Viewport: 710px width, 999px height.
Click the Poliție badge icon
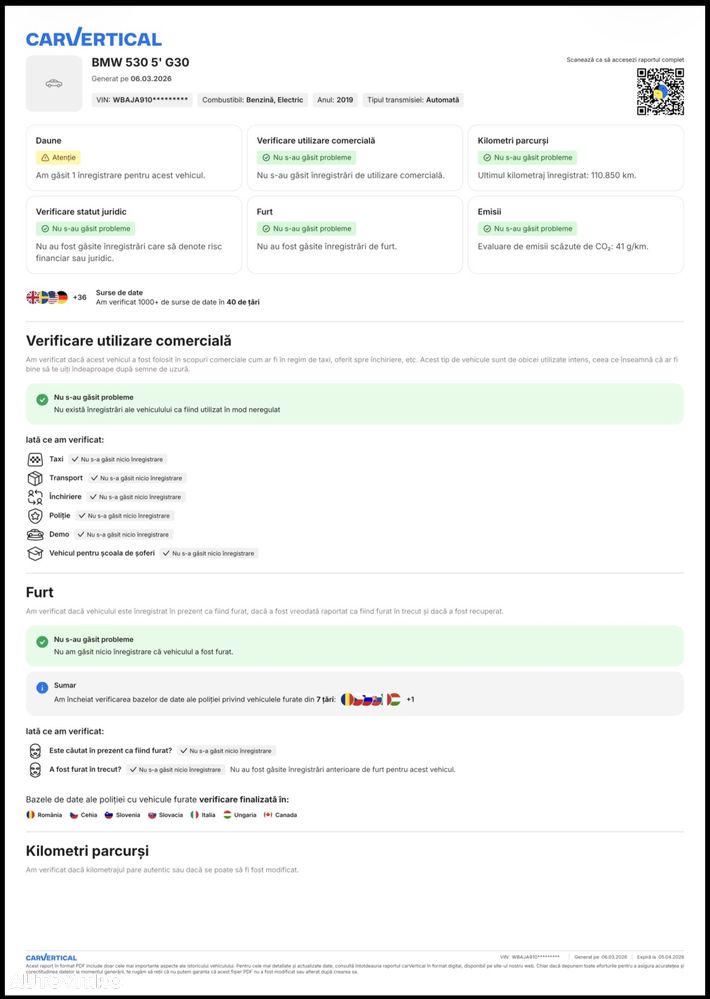tap(35, 516)
